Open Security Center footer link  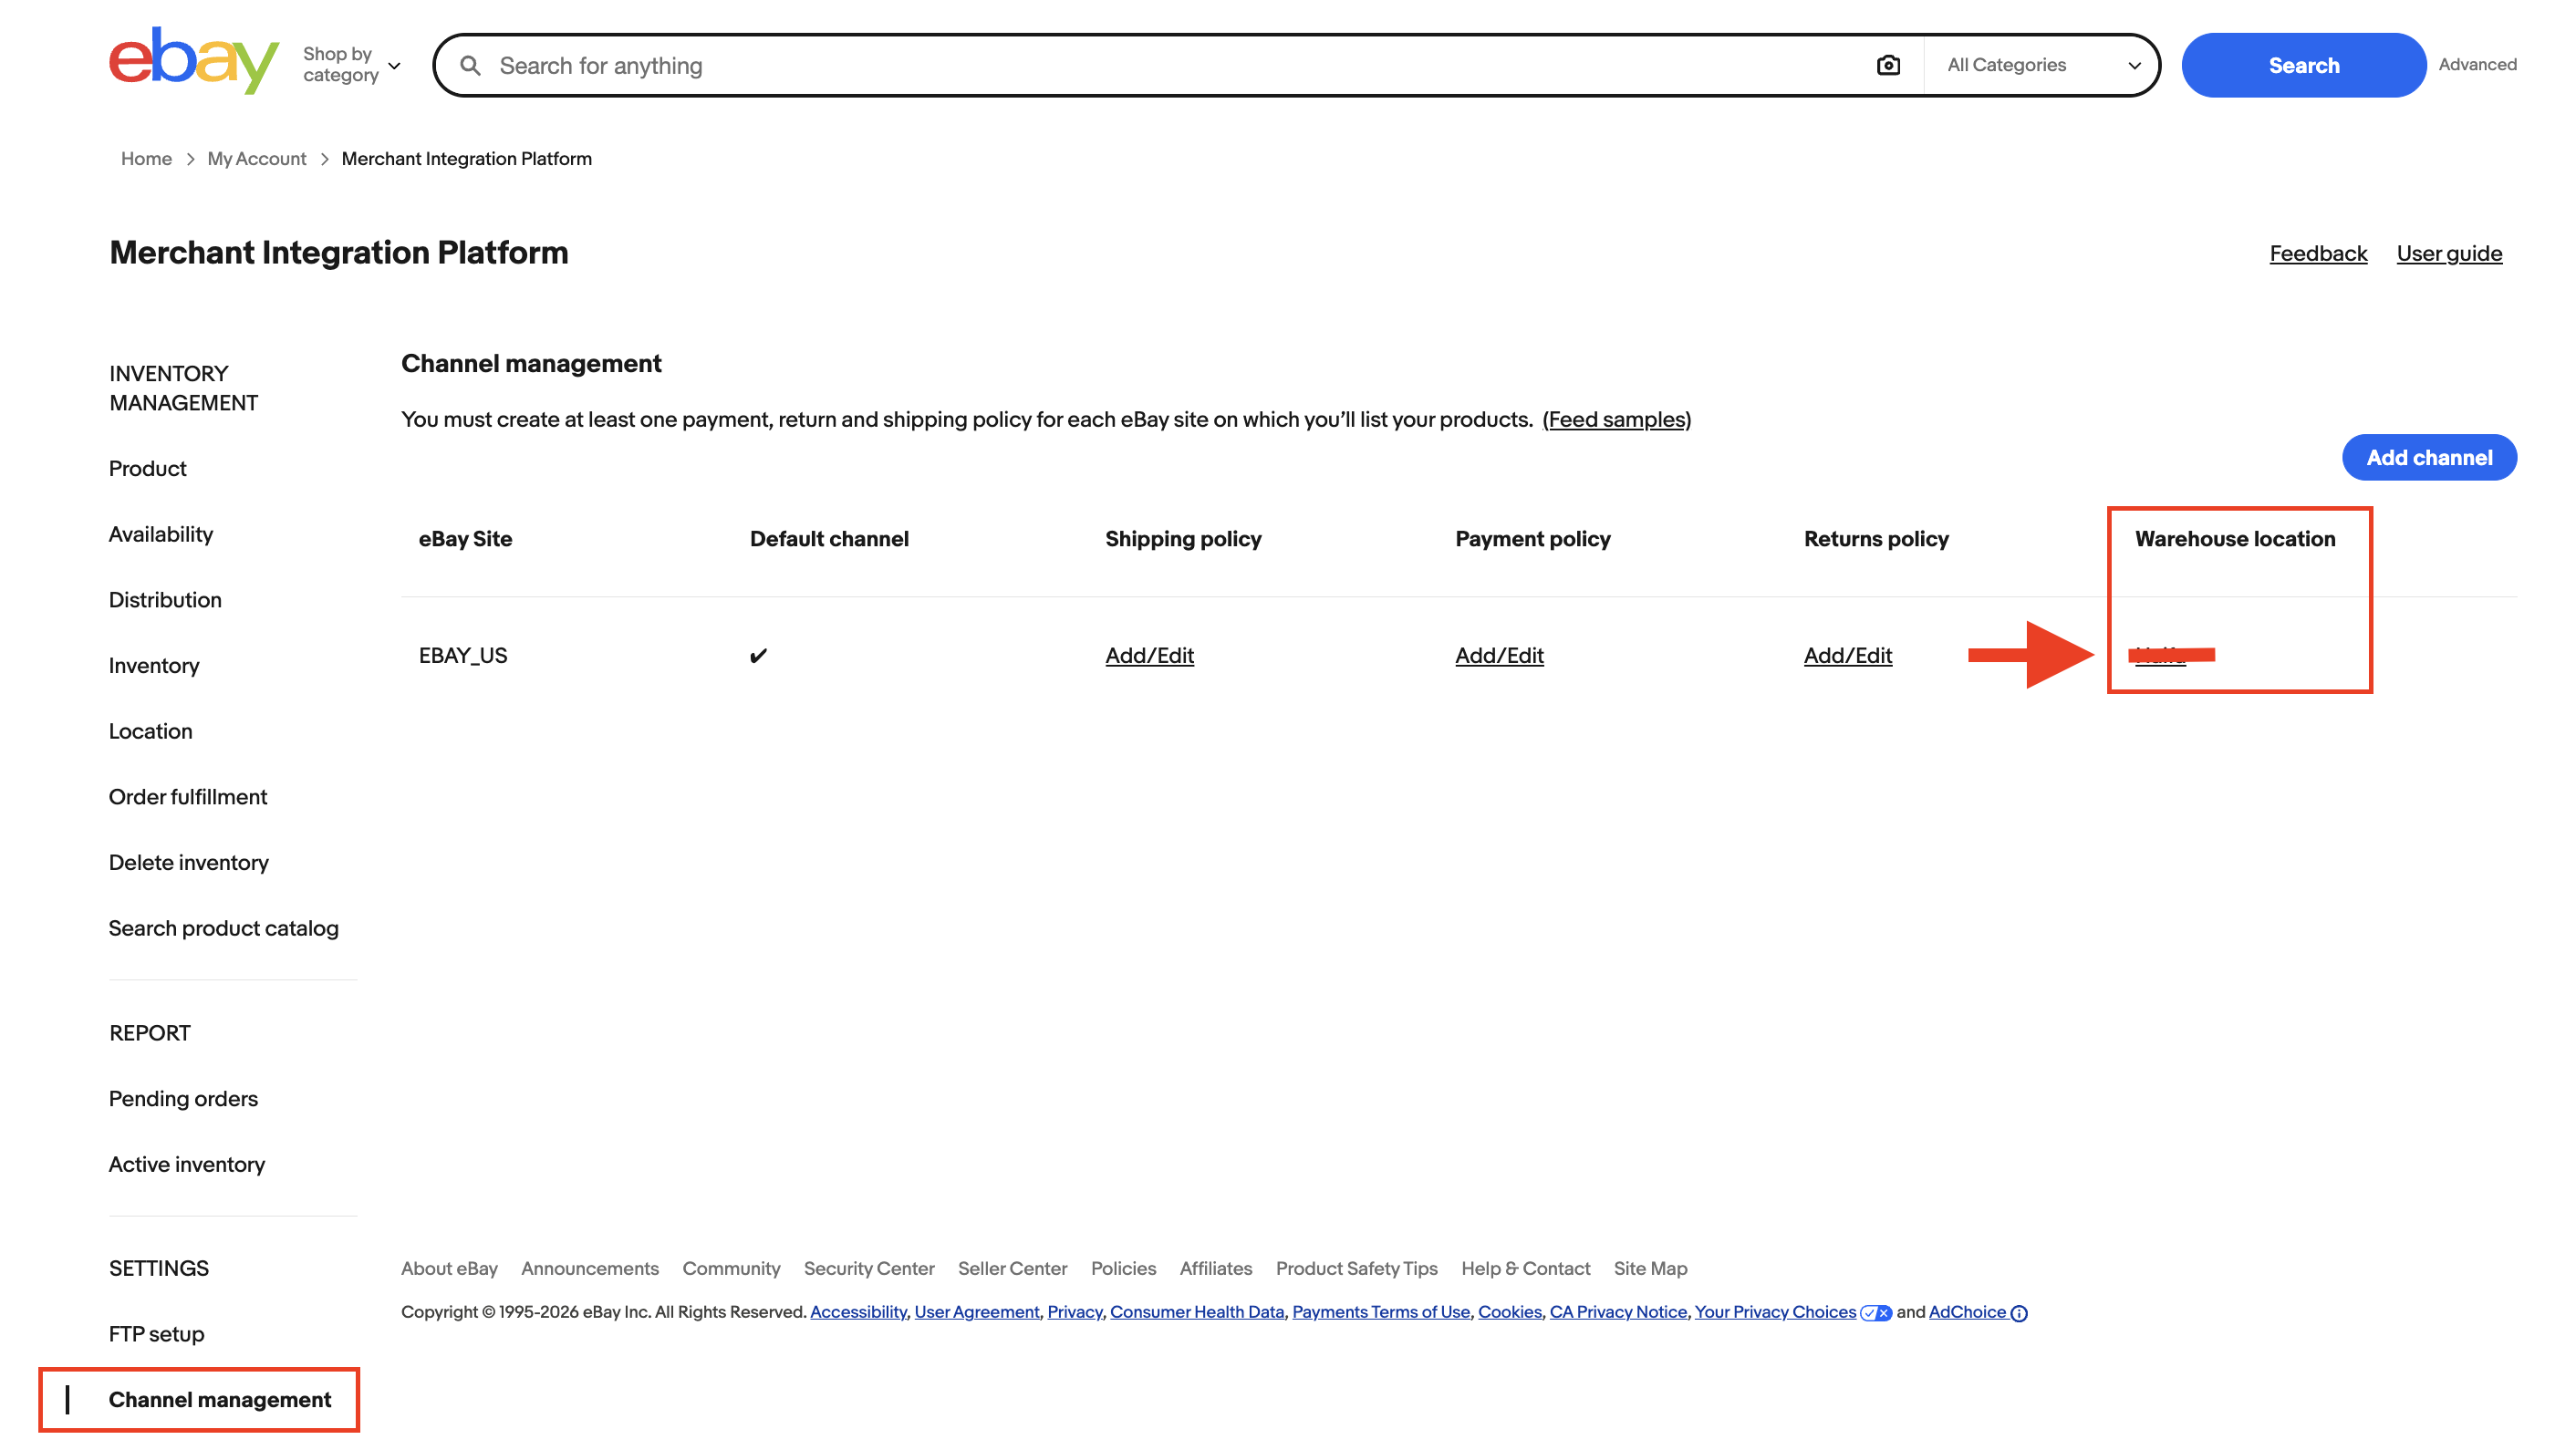click(869, 1269)
